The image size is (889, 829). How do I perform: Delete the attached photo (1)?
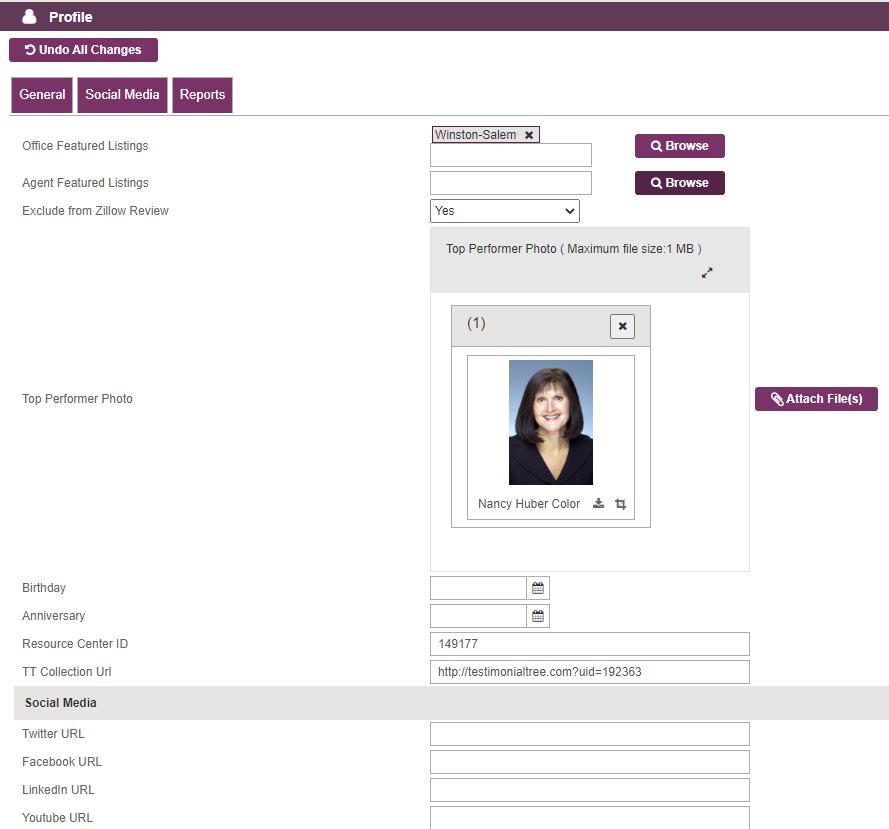coord(622,326)
